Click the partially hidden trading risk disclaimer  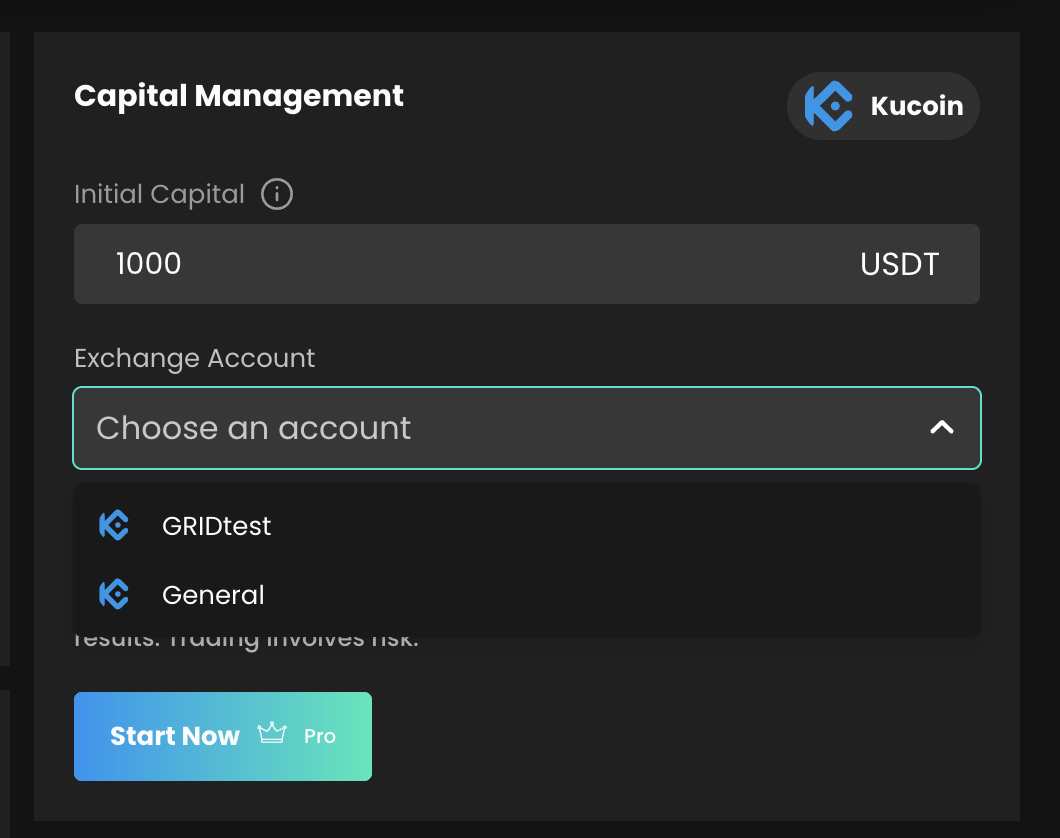246,640
